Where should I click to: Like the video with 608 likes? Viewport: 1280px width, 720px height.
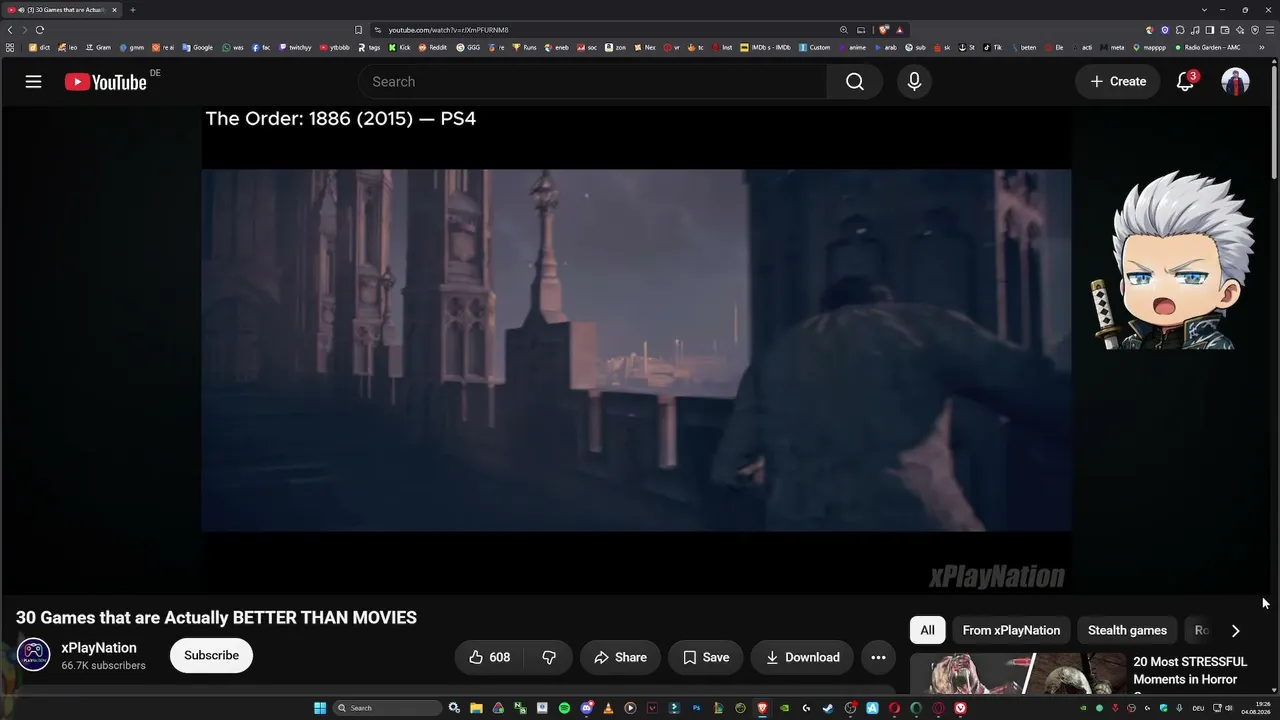489,657
